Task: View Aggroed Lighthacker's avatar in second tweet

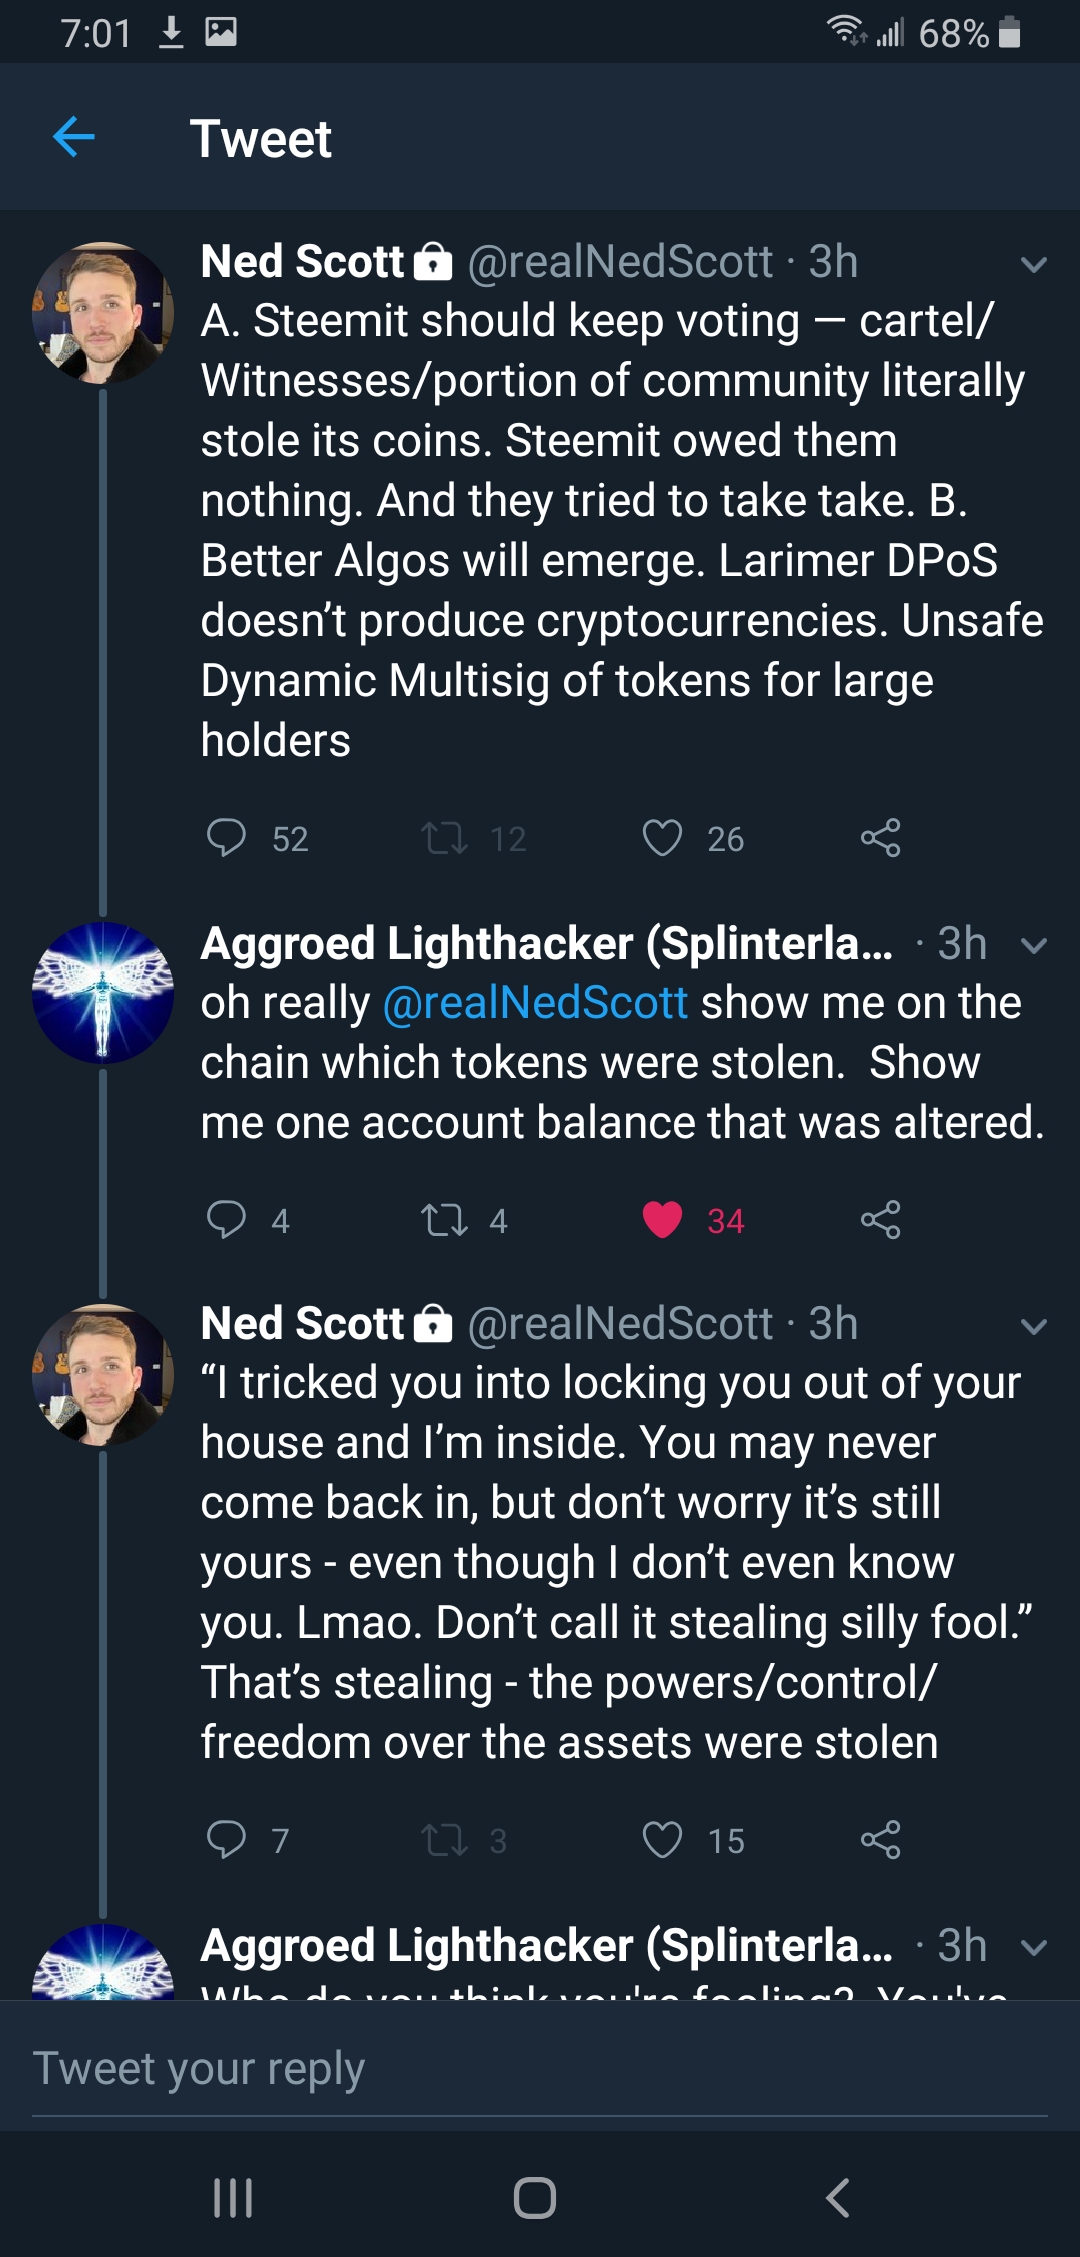Action: click(103, 992)
